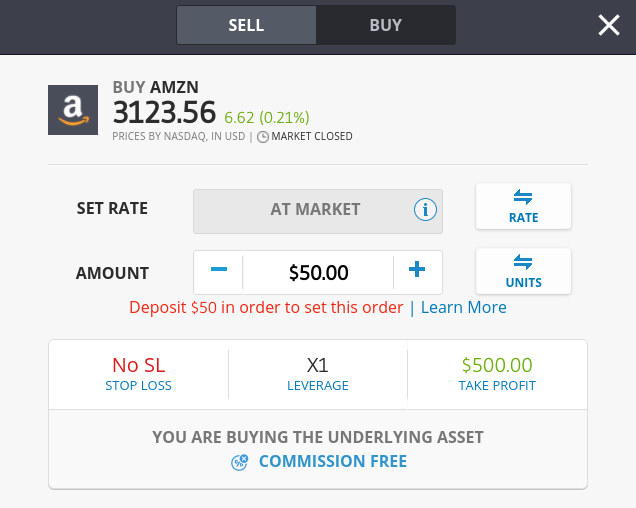Screen dimensions: 636x508
Task: Click the info icon in At Market field
Action: pos(425,210)
